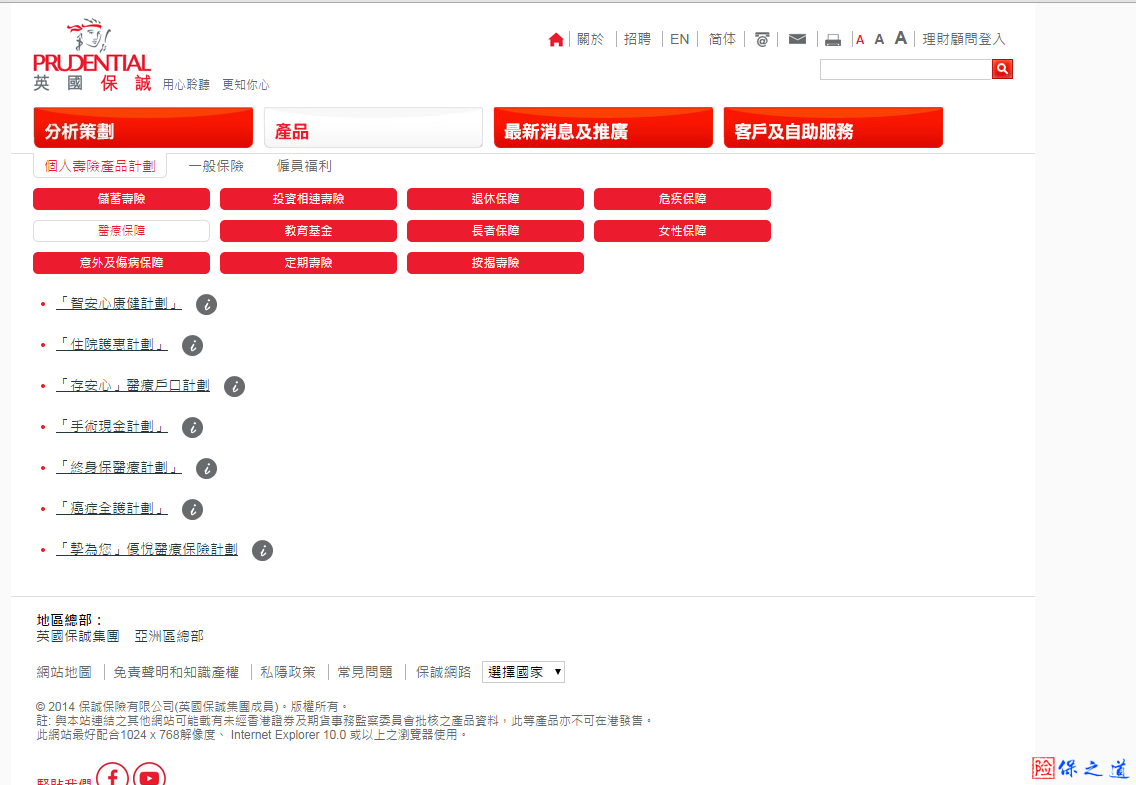Click the Facebook icon in the footer

pos(112,775)
